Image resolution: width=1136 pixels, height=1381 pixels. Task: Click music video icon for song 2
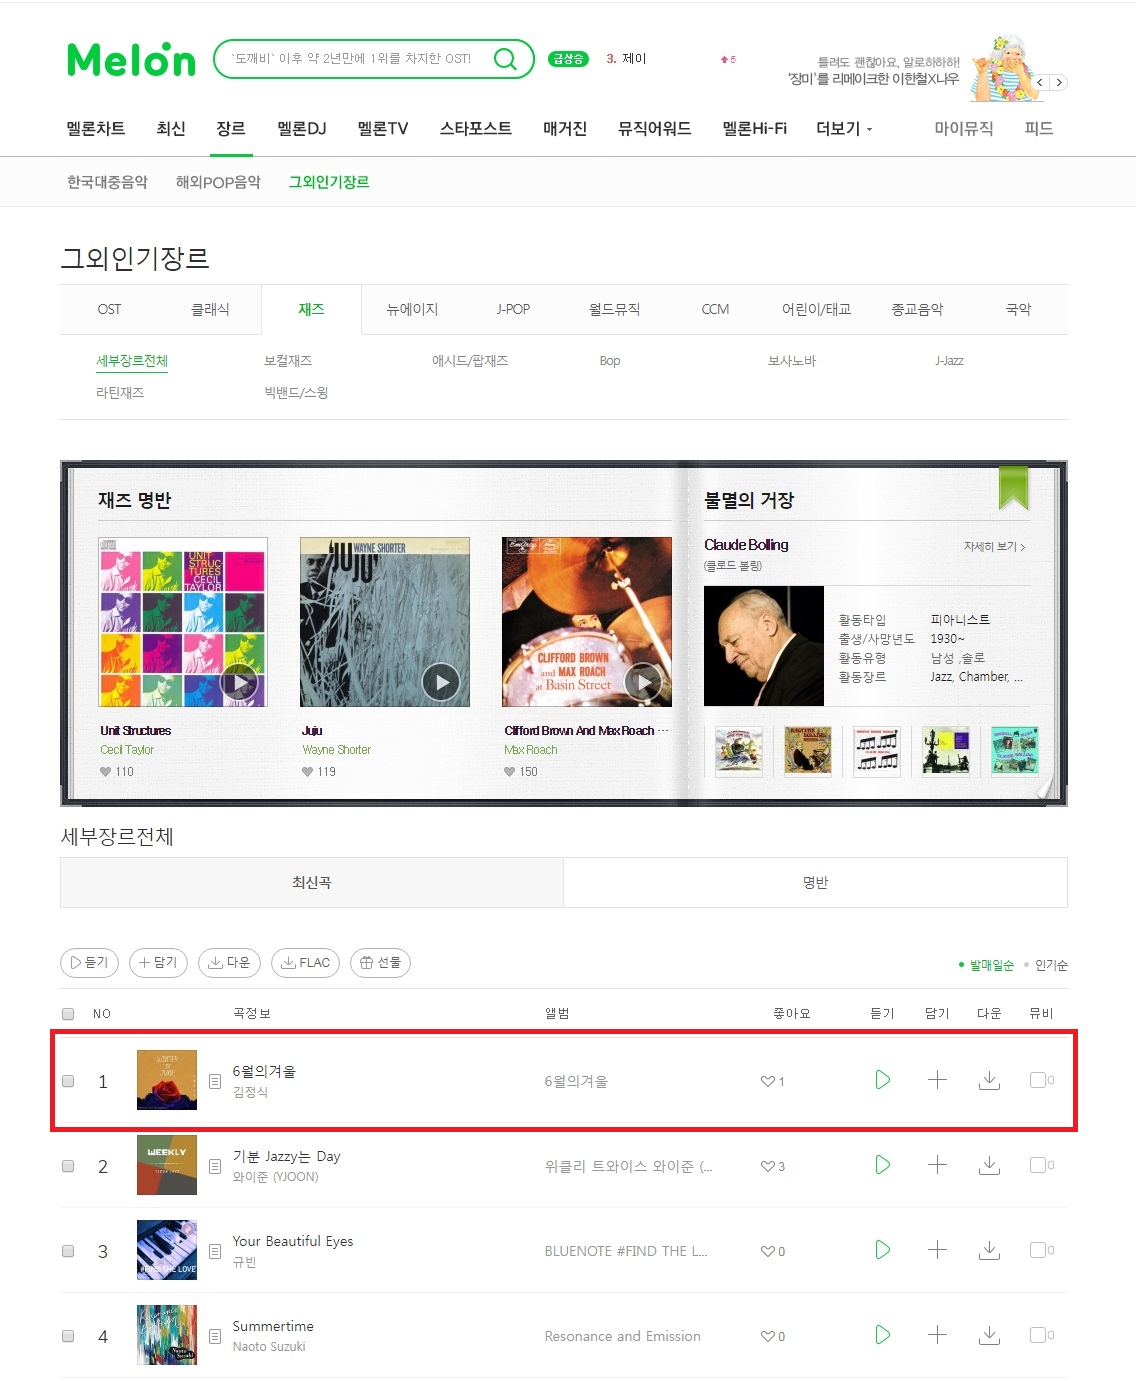pos(1038,1165)
